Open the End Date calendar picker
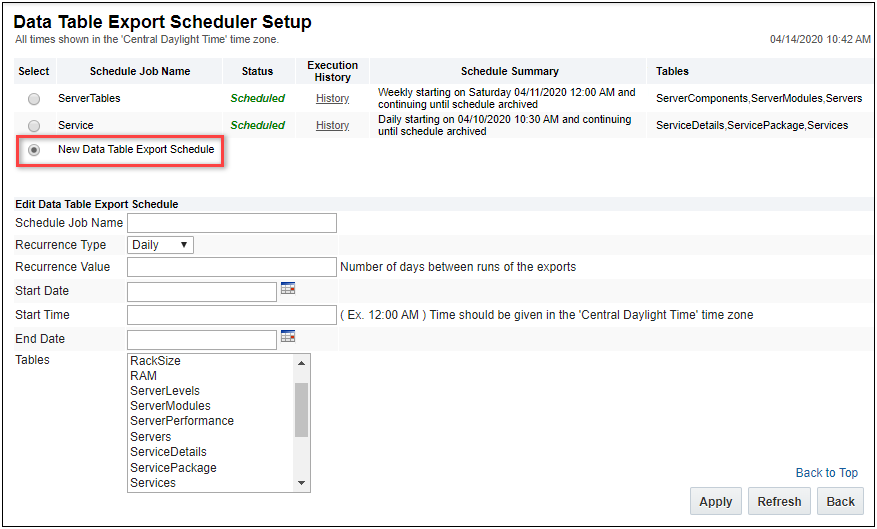 coord(288,337)
